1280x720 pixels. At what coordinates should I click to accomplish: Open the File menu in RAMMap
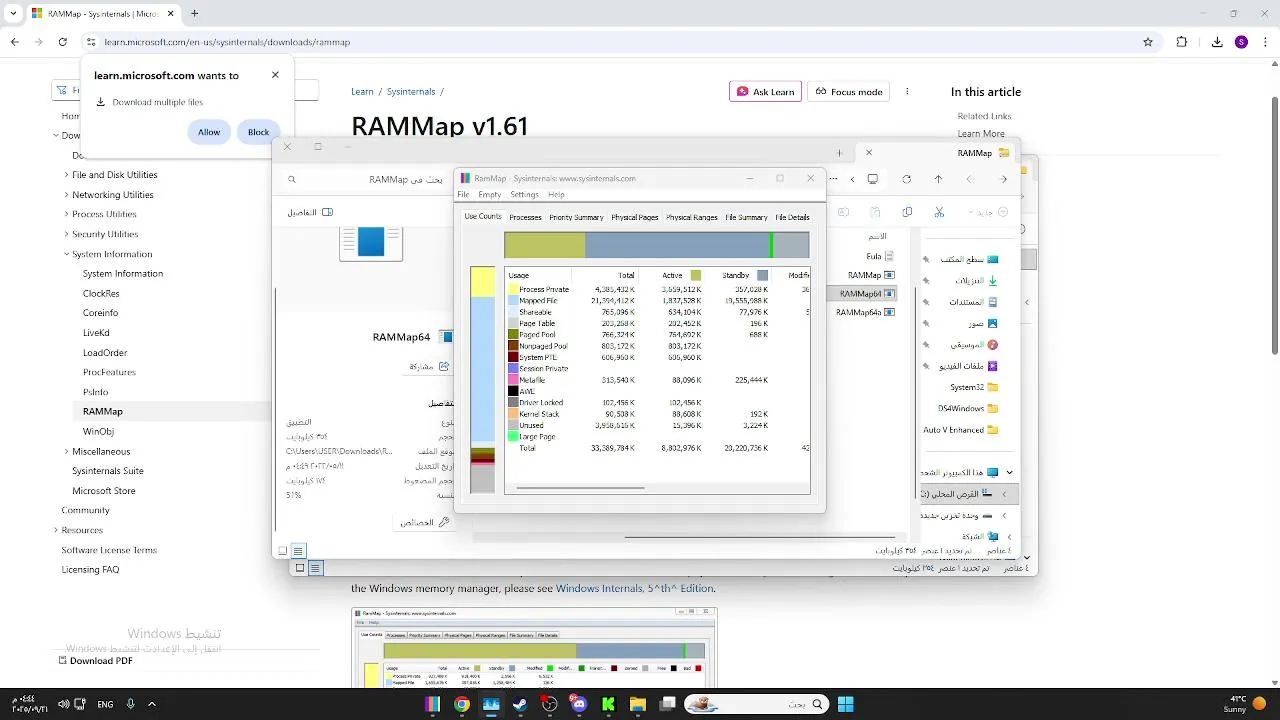pos(463,195)
